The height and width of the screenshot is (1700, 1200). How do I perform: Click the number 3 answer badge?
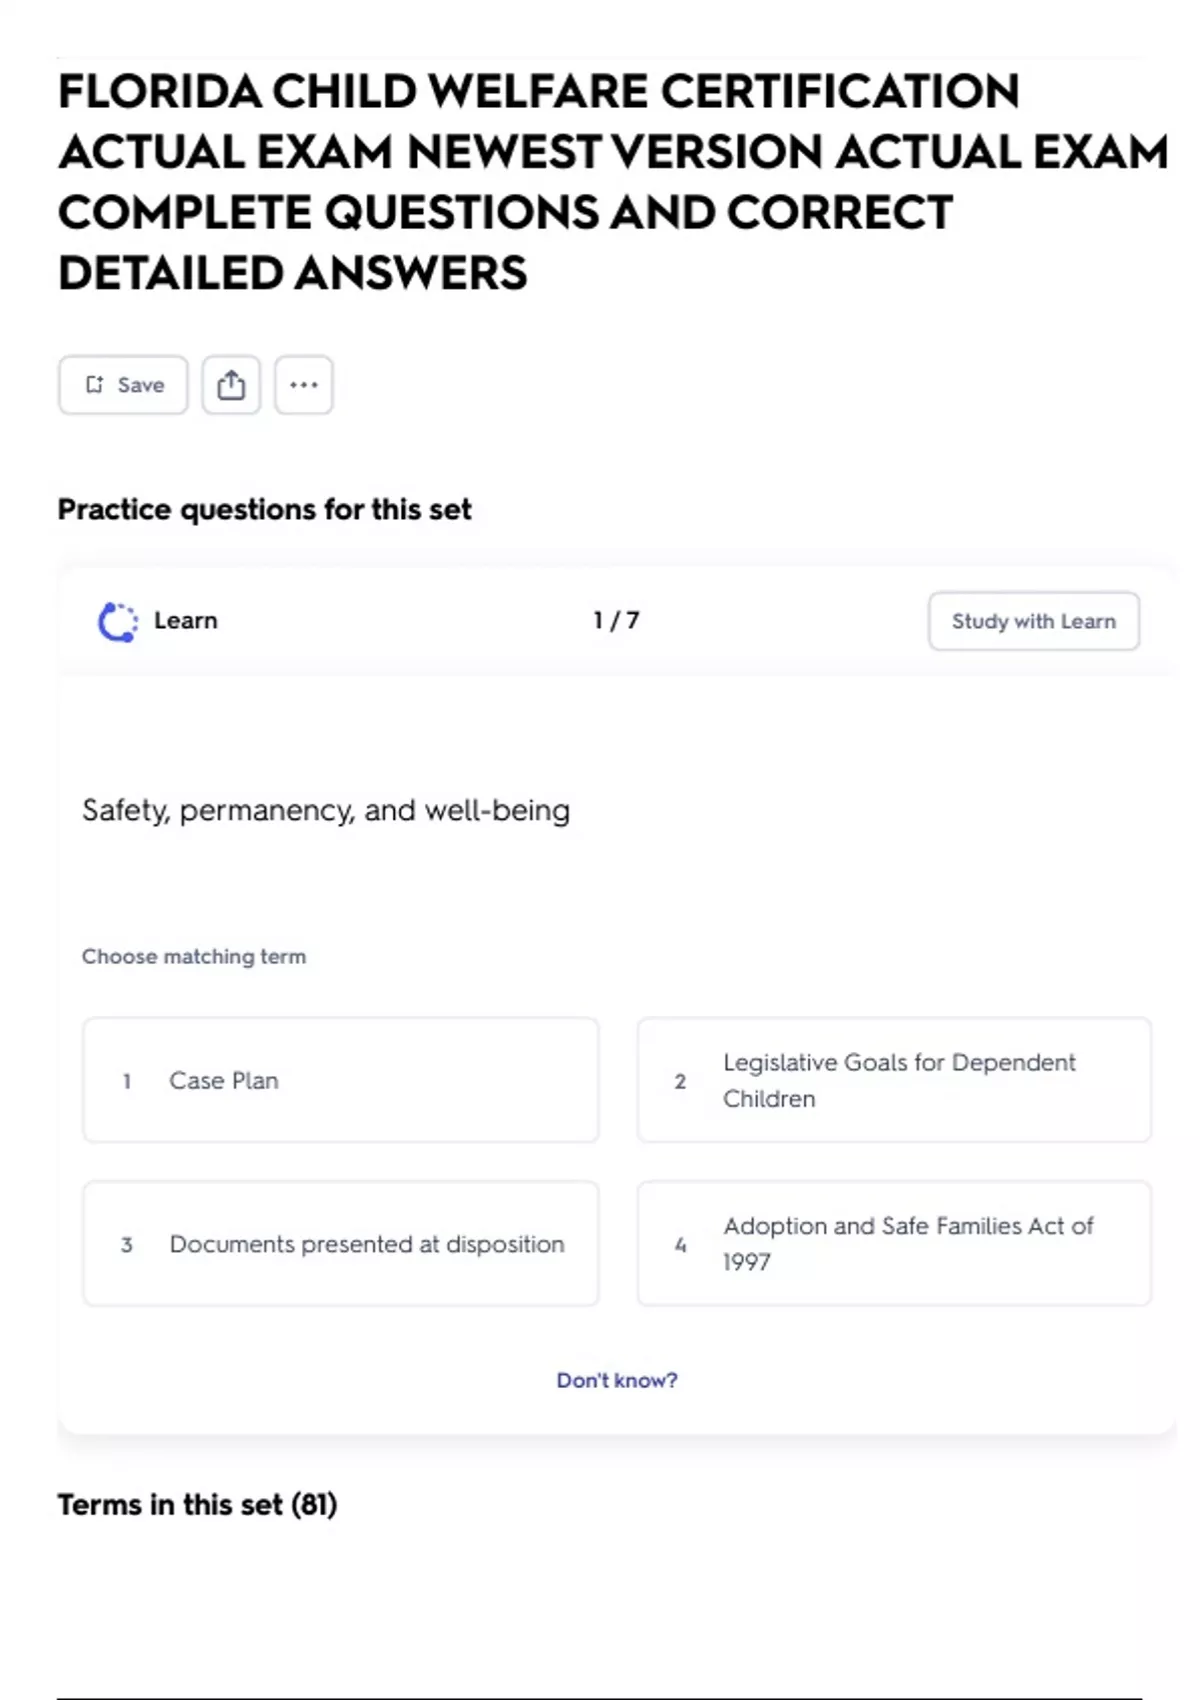[127, 1245]
